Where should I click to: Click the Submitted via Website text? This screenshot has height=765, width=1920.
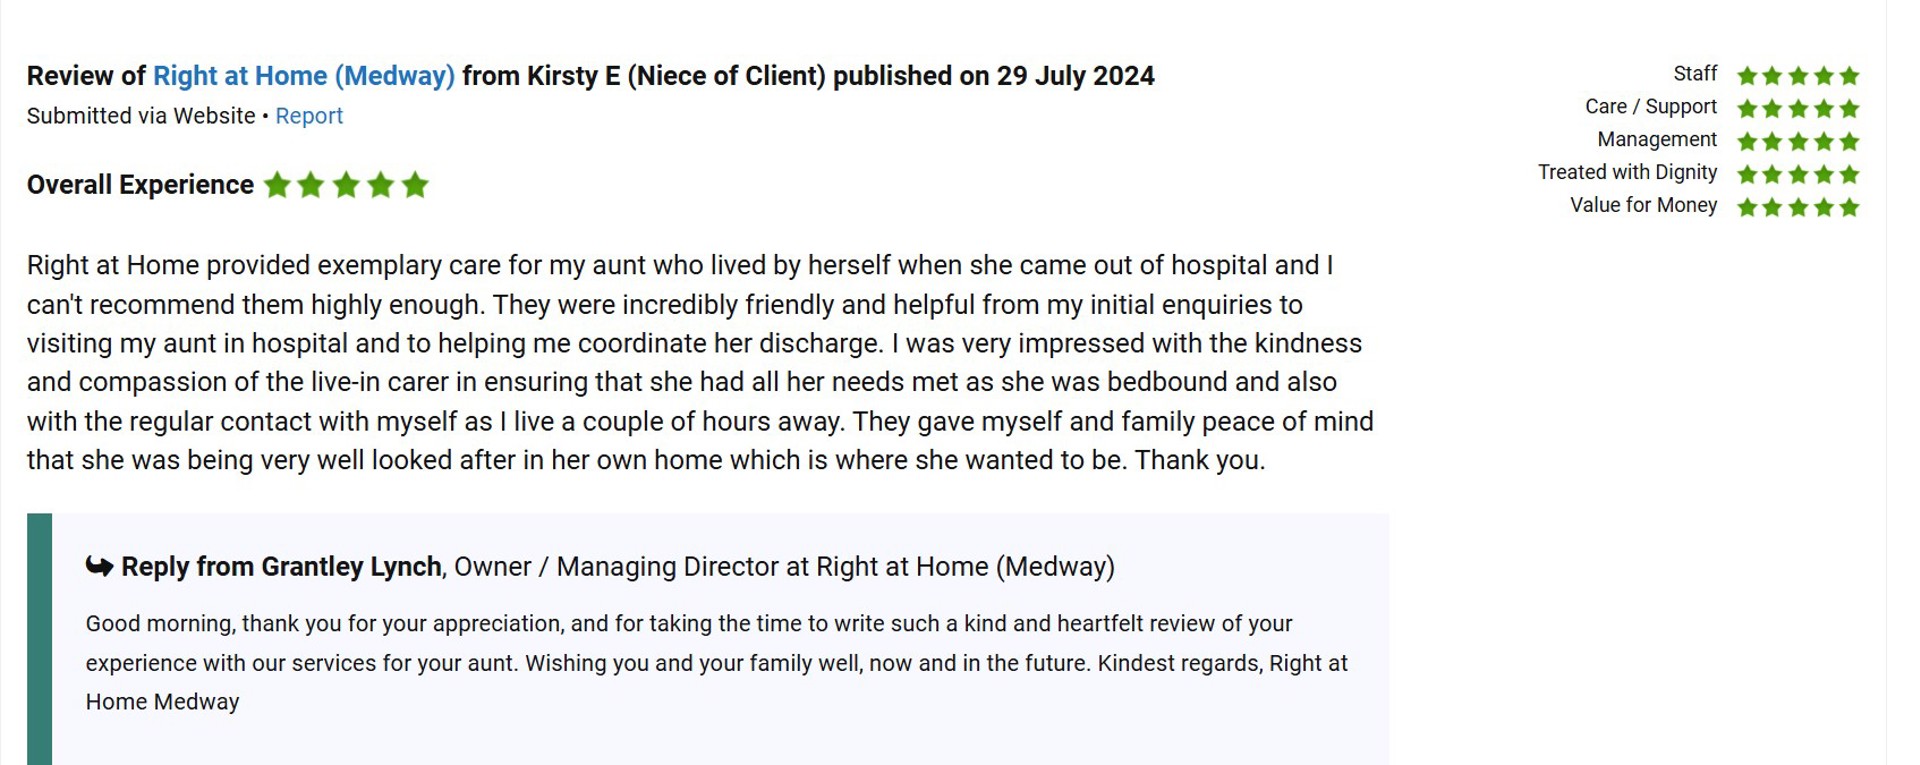point(141,116)
